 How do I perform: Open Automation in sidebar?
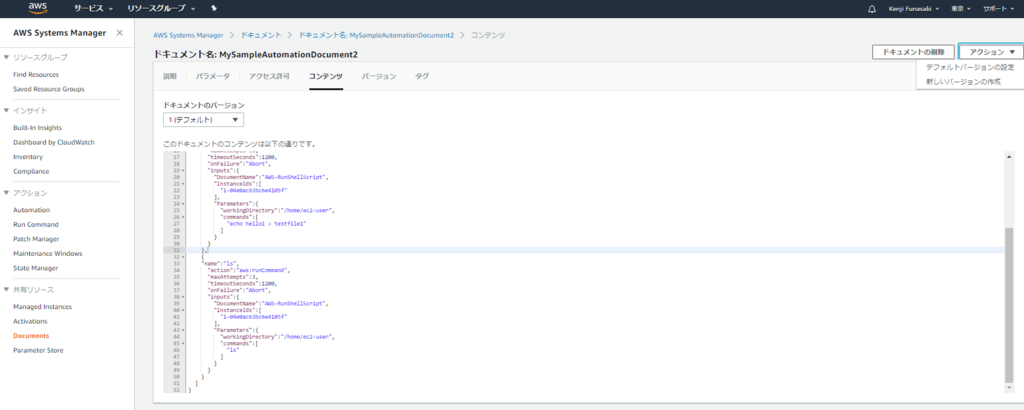point(31,210)
